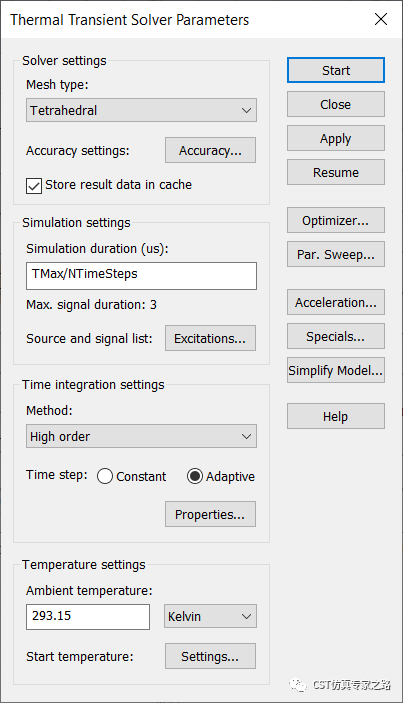Expand the time integration Method dropdown
Screen dimensions: 403x703
141,436
